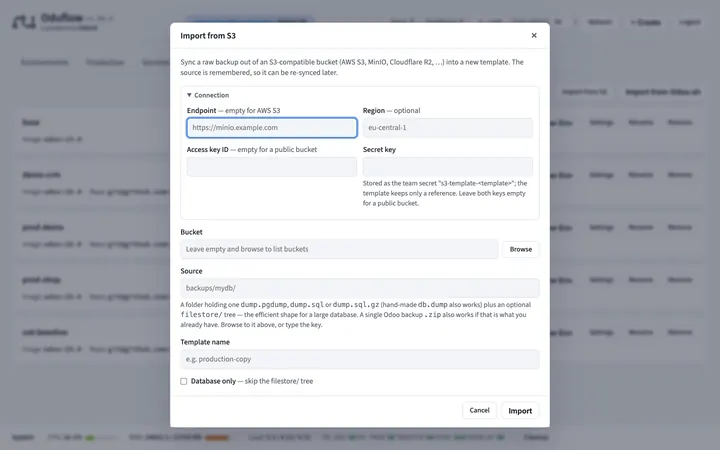
Task: Enable the Database only checkbox
Action: pyautogui.click(x=184, y=381)
